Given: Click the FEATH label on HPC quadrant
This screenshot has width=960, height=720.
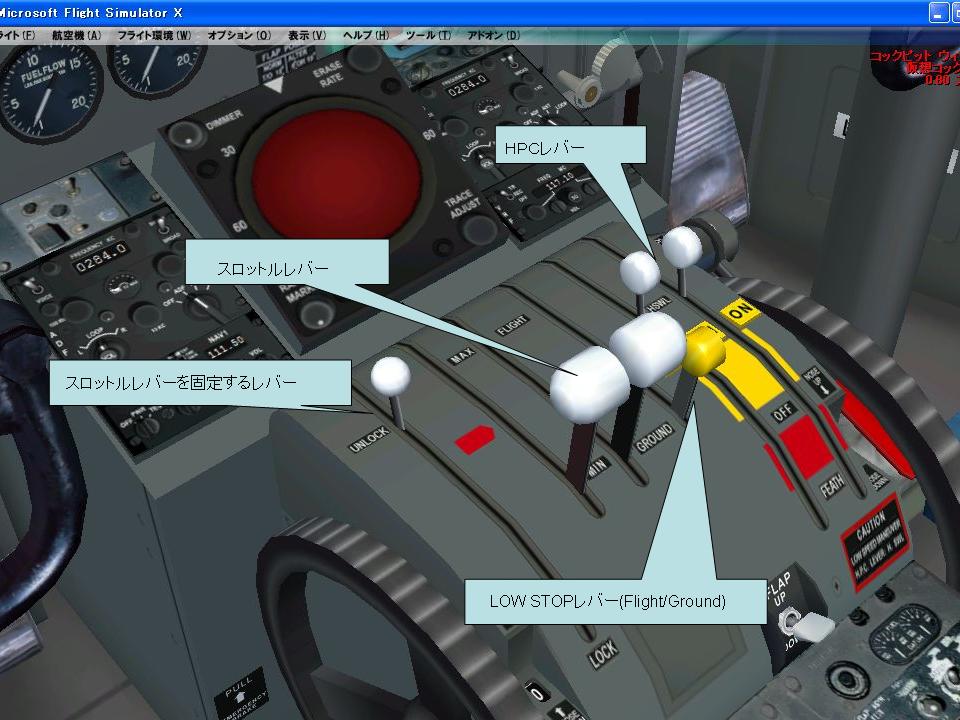Looking at the screenshot, I should click(833, 486).
